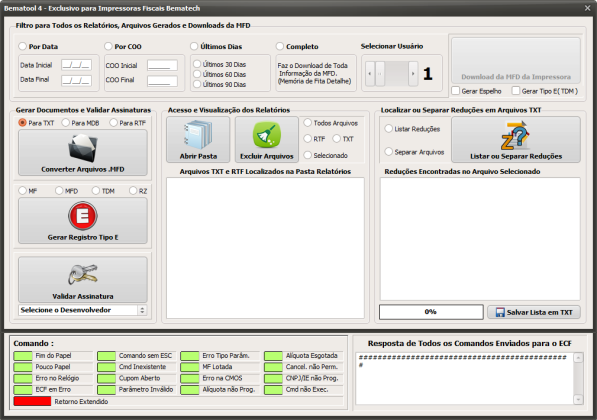Open the reports folder with Abrir Pasta
The image size is (597, 420).
pos(198,139)
